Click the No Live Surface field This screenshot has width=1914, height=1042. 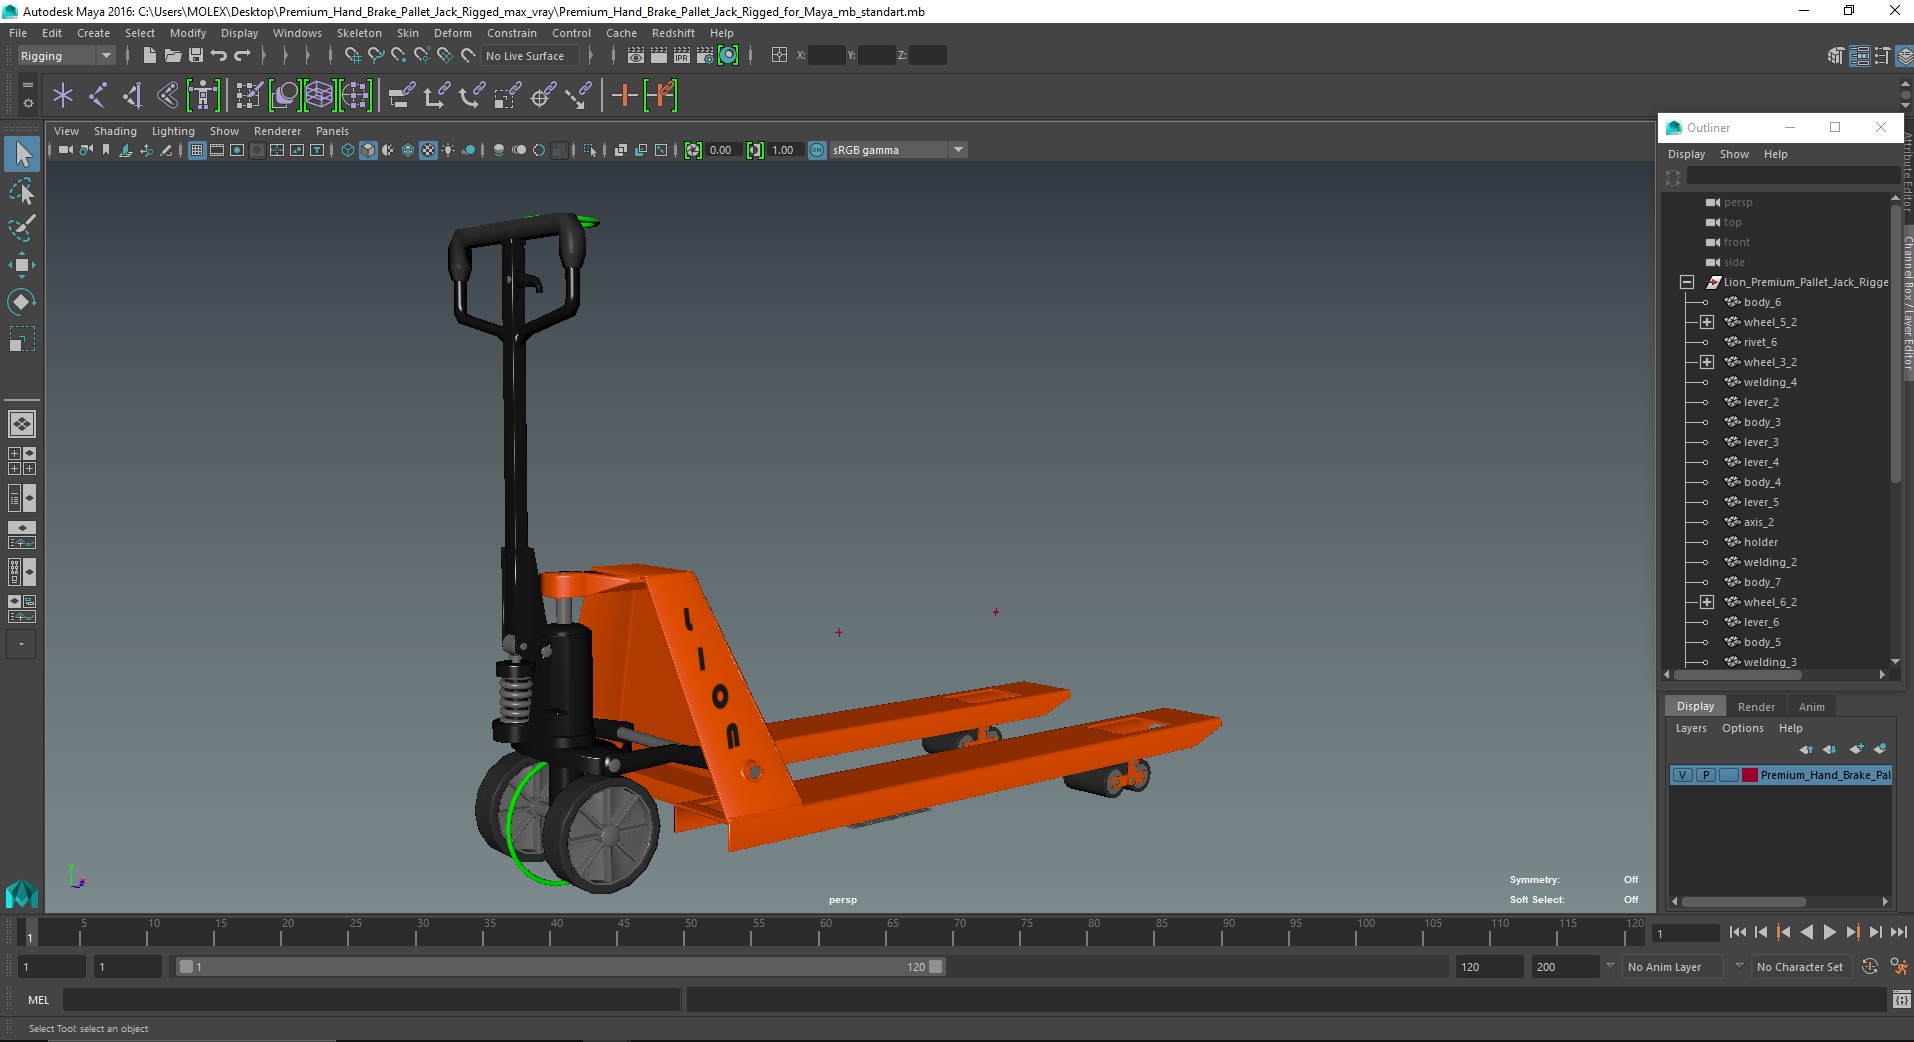[x=530, y=56]
